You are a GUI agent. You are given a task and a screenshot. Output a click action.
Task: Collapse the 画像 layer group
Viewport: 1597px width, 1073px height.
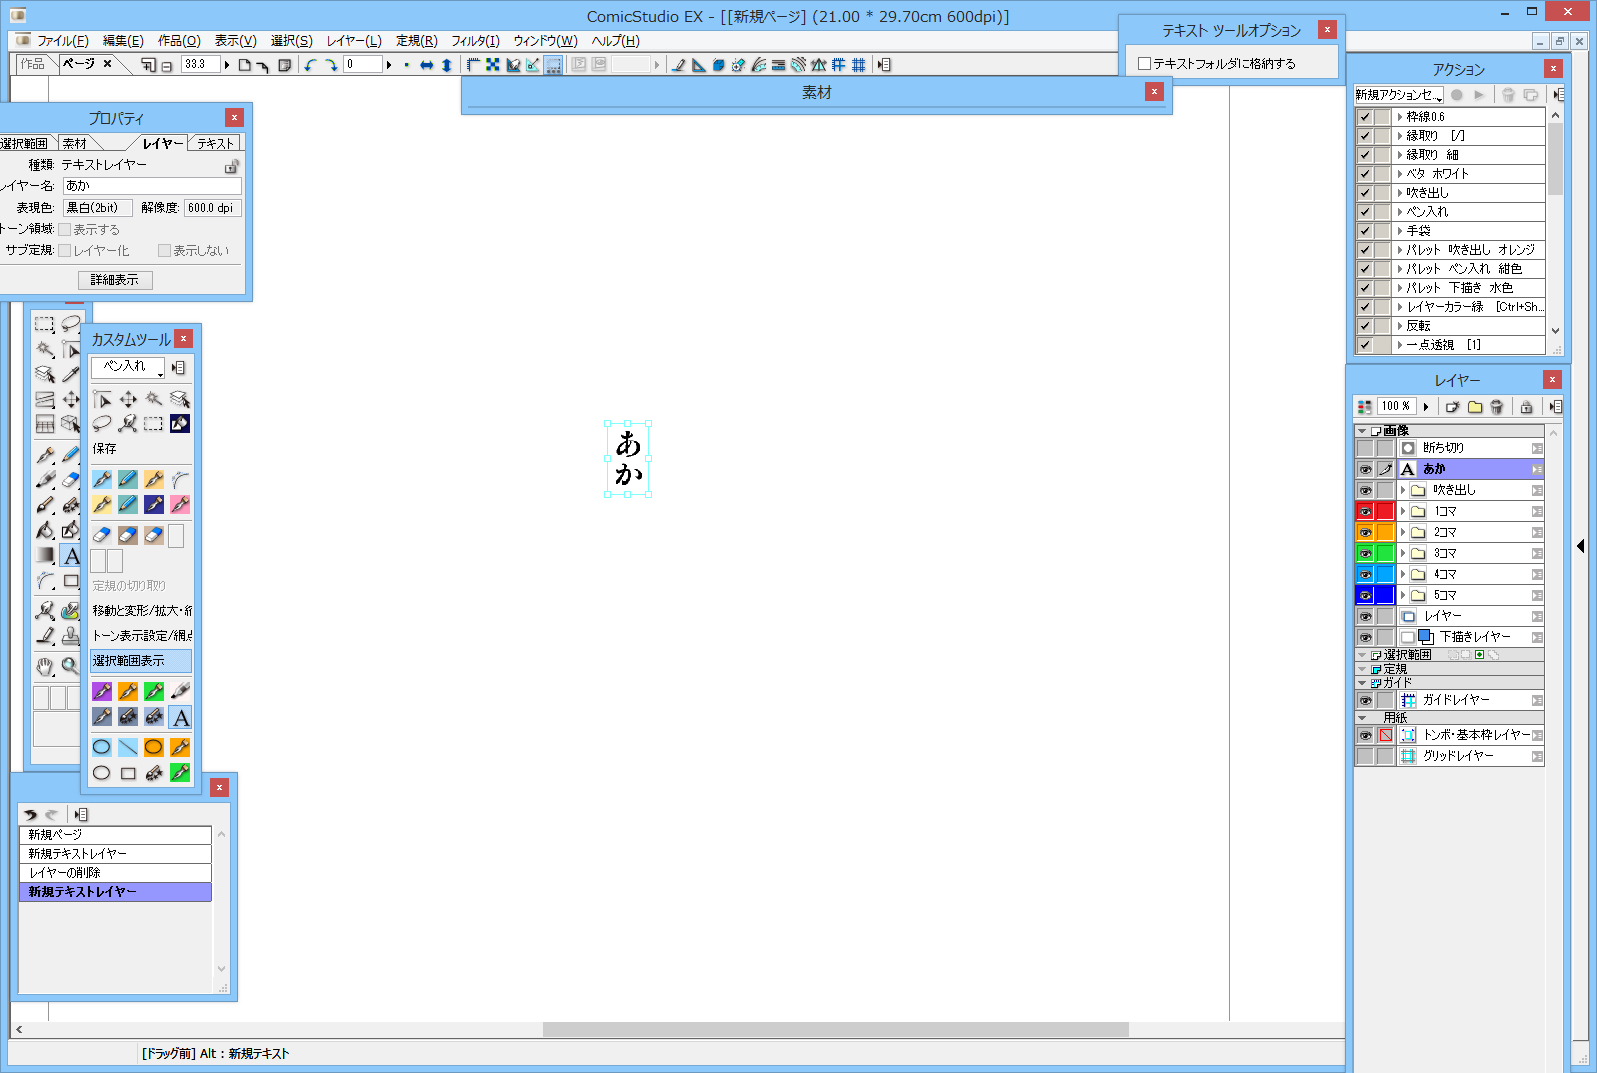[x=1362, y=431]
